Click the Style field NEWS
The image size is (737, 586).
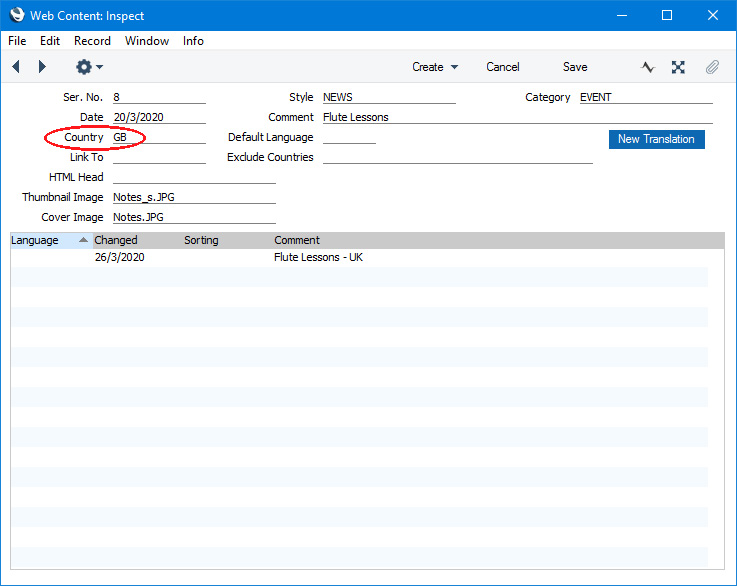[389, 97]
